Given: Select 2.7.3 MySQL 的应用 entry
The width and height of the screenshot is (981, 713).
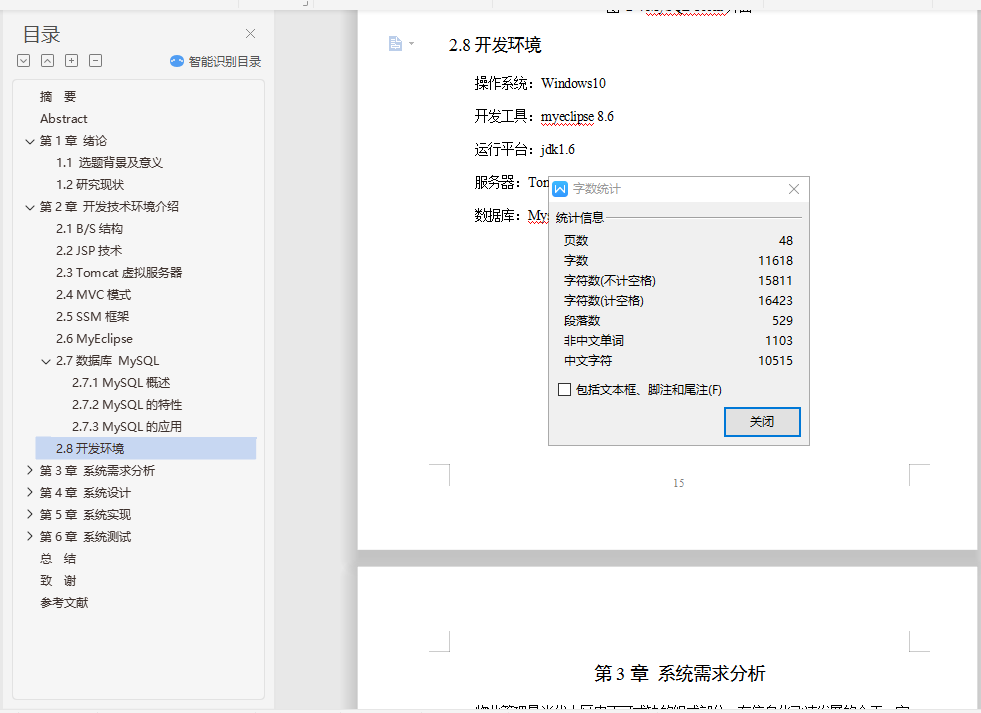Looking at the screenshot, I should (126, 427).
